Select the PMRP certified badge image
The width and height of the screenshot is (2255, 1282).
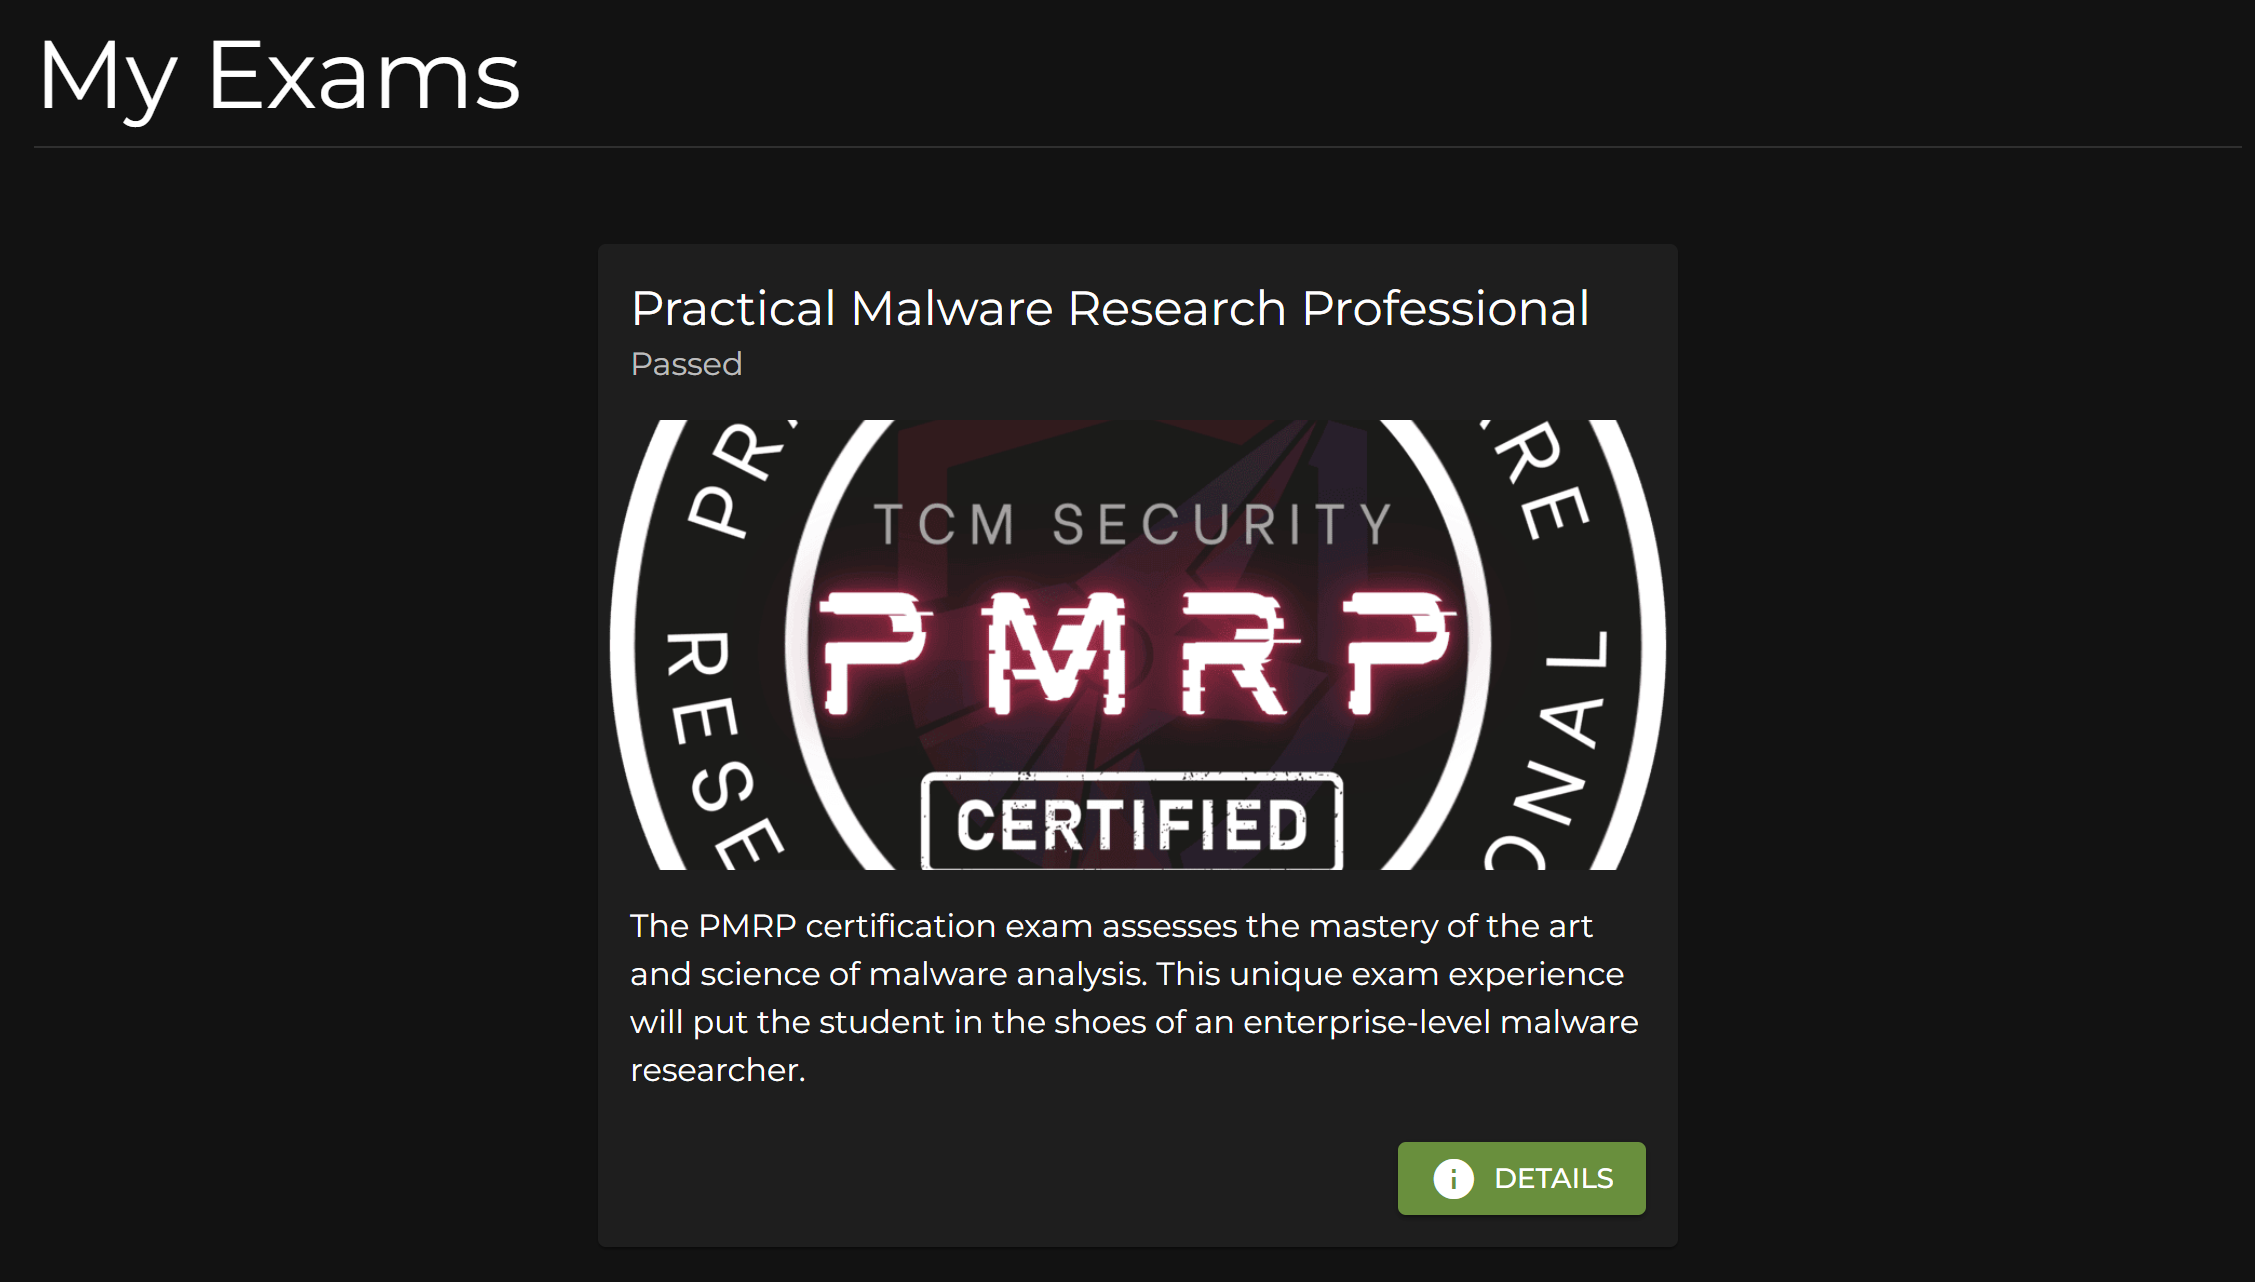coord(1138,644)
